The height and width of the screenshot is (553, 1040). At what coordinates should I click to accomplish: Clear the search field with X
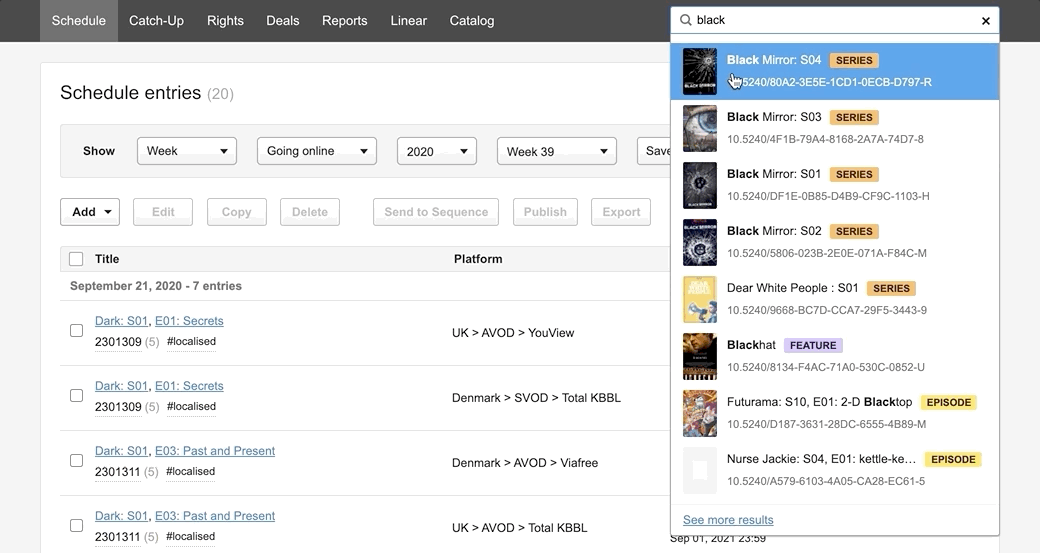(985, 21)
